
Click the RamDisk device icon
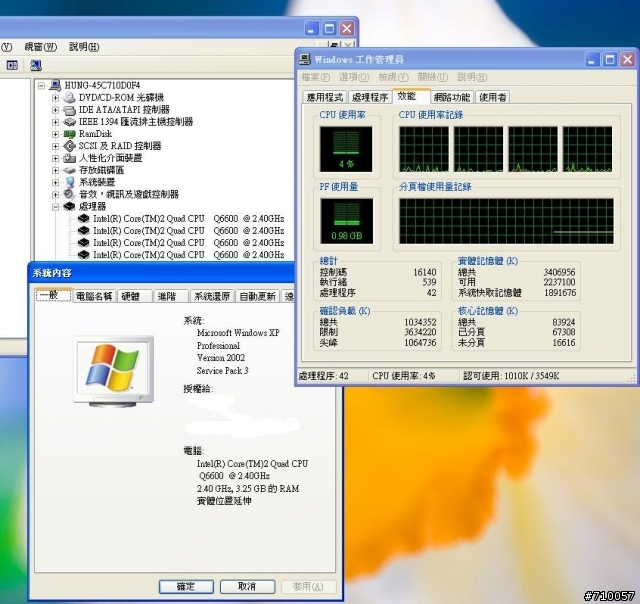point(69,134)
